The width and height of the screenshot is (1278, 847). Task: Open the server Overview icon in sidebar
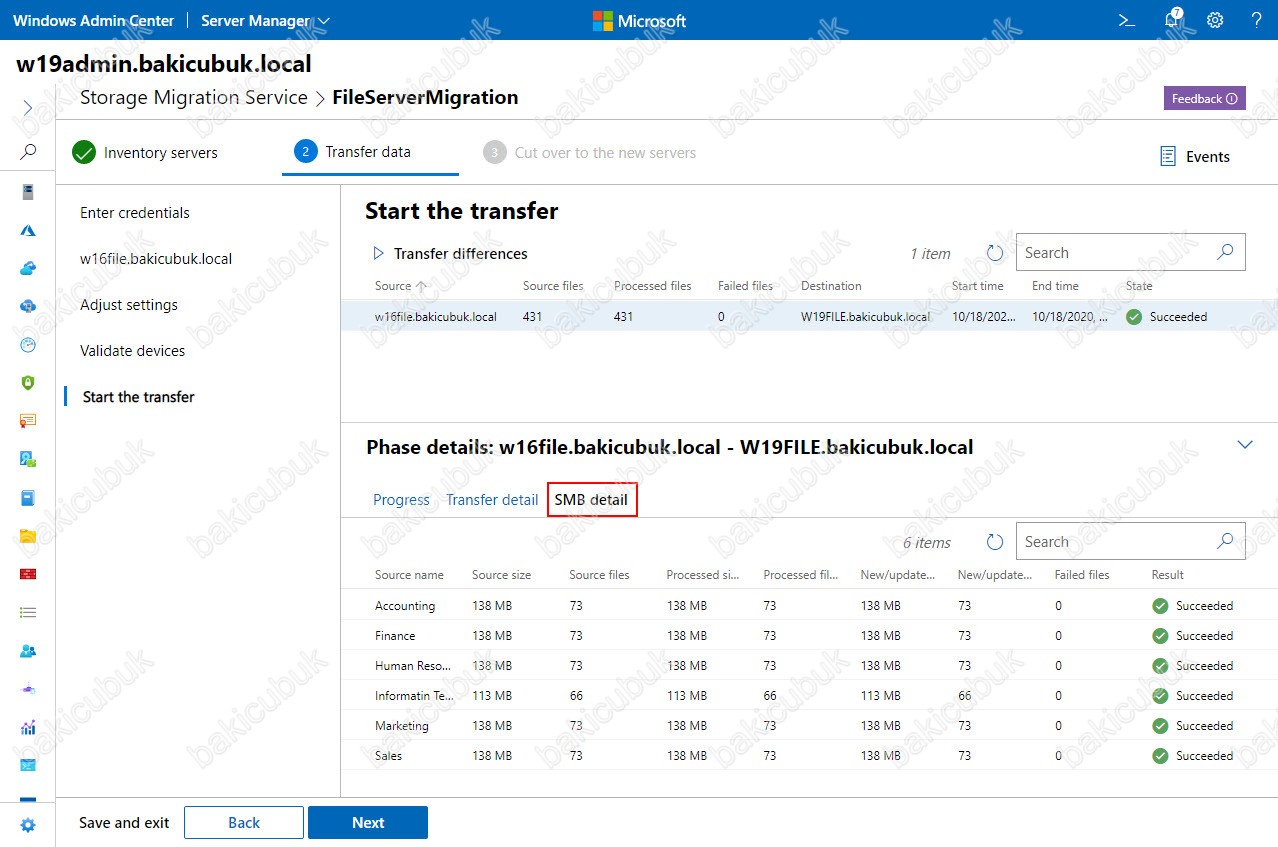(x=28, y=192)
